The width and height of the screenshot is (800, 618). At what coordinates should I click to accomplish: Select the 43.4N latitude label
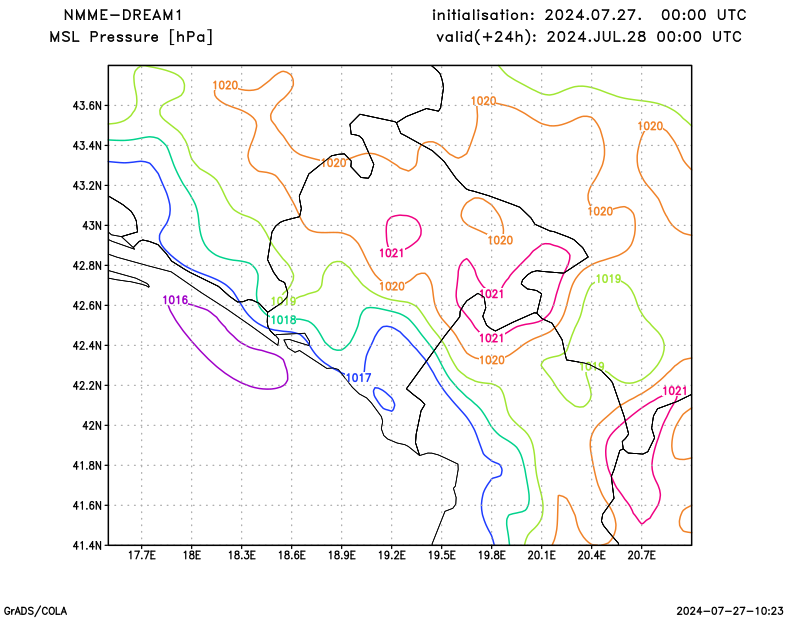coord(87,146)
